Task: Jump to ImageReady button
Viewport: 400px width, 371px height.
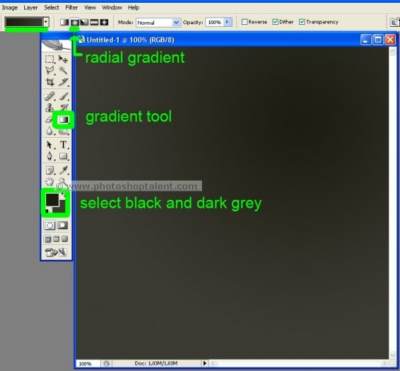Action: pos(56,252)
